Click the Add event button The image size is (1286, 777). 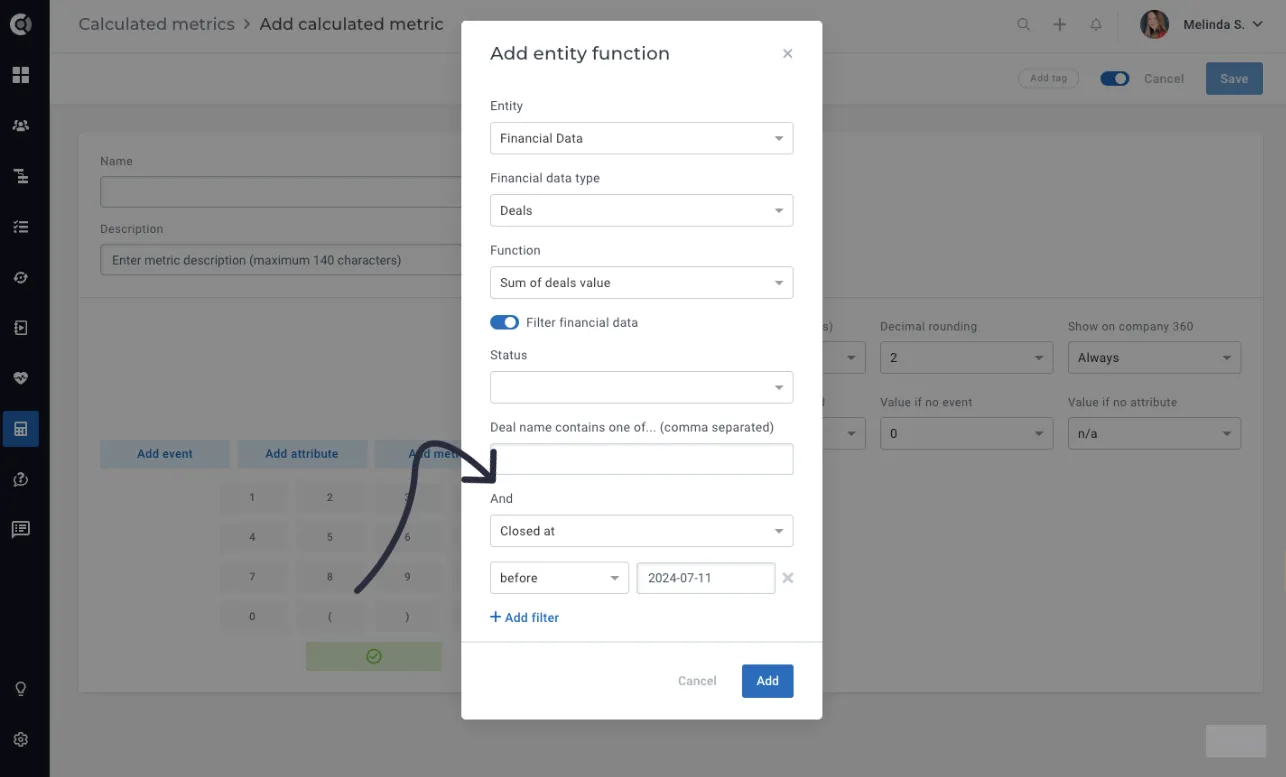coord(165,454)
